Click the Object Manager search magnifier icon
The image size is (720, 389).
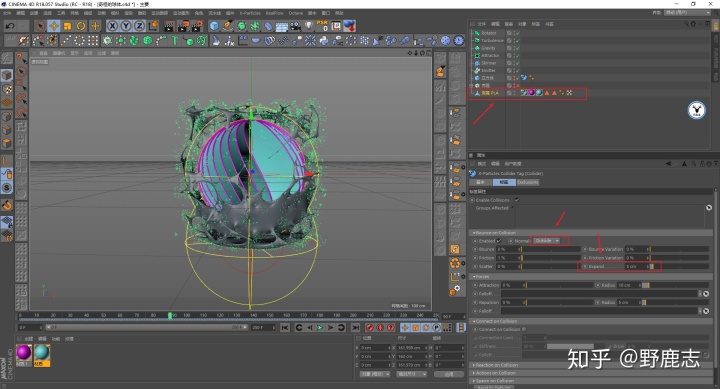(686, 23)
